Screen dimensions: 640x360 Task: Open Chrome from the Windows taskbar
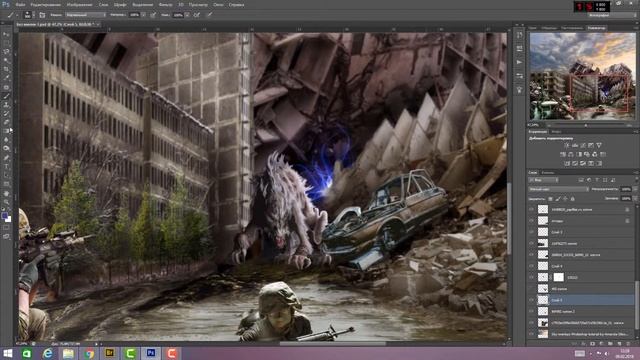point(89,353)
